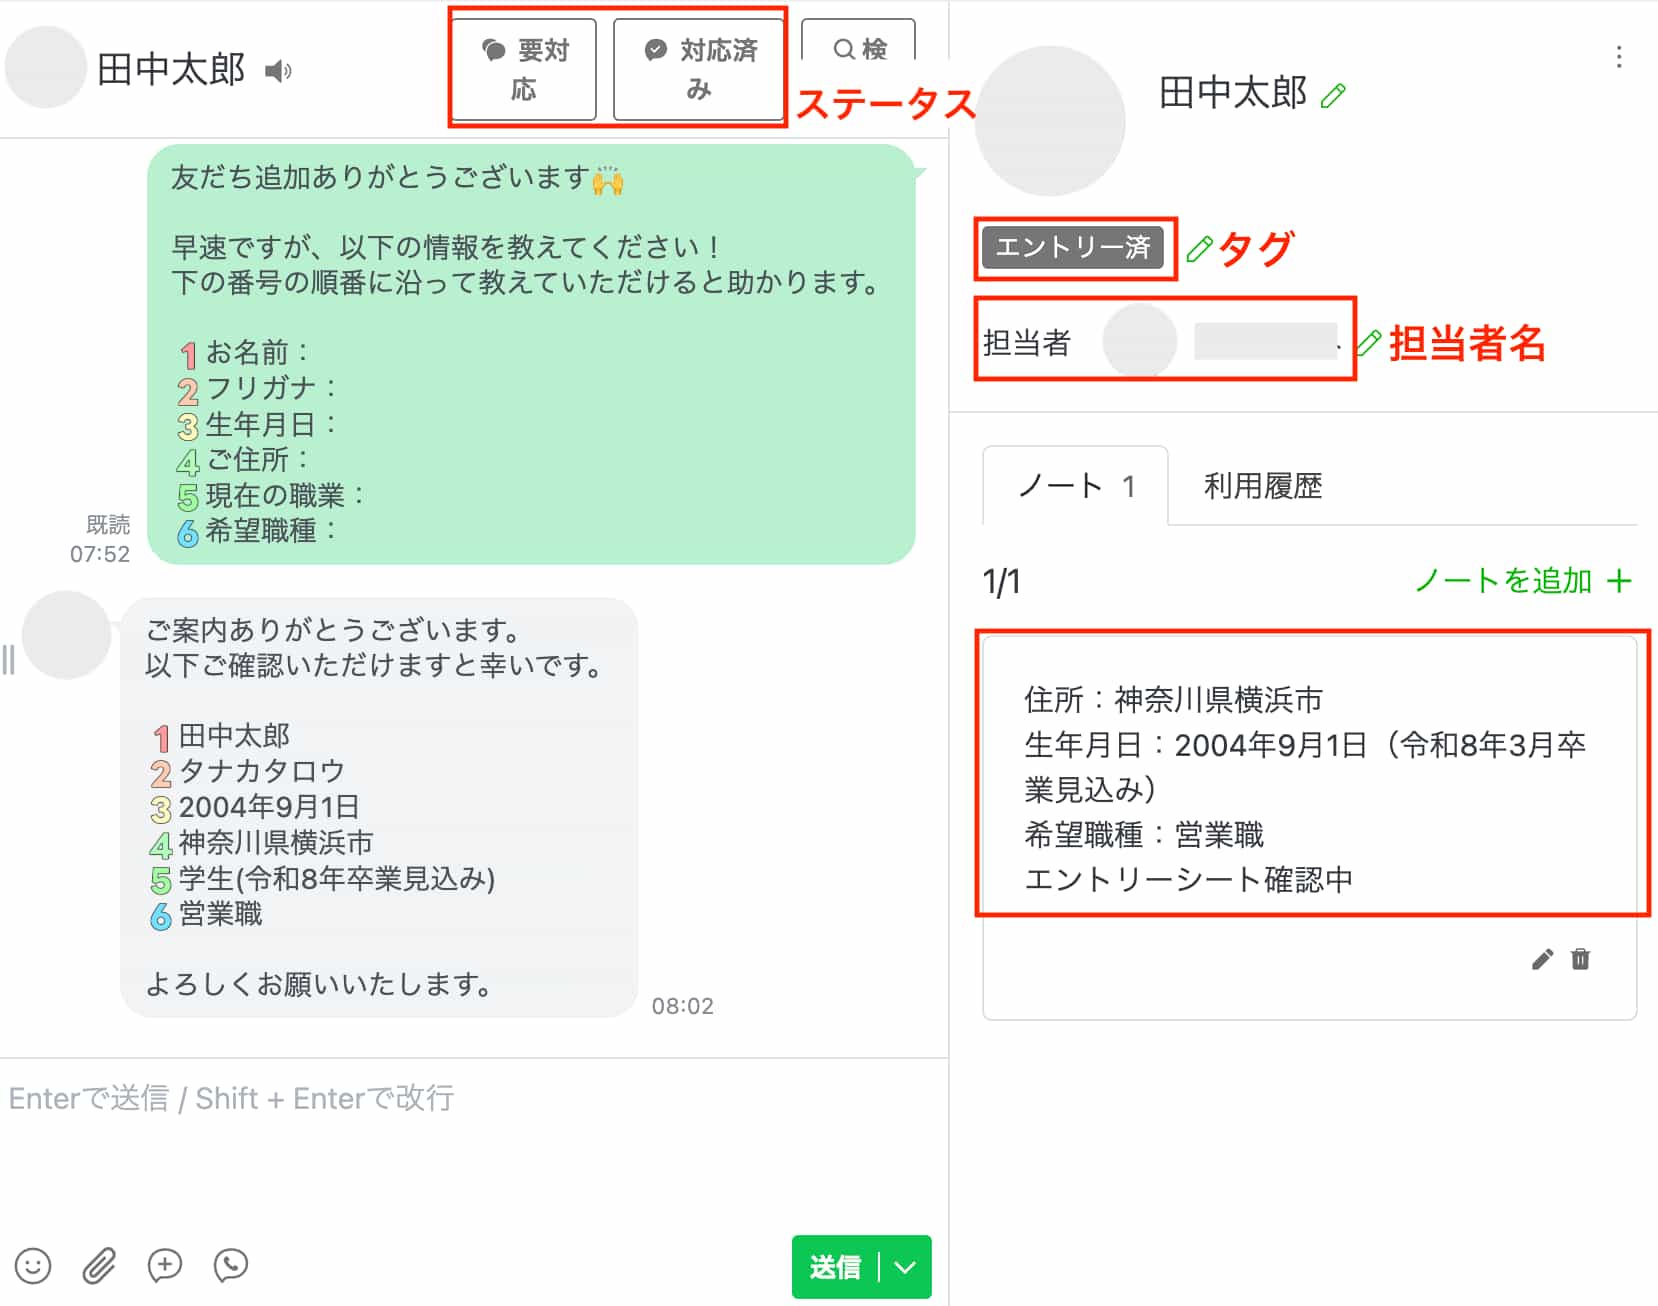
Task: Attach a file with the paperclip icon
Action: 99,1266
